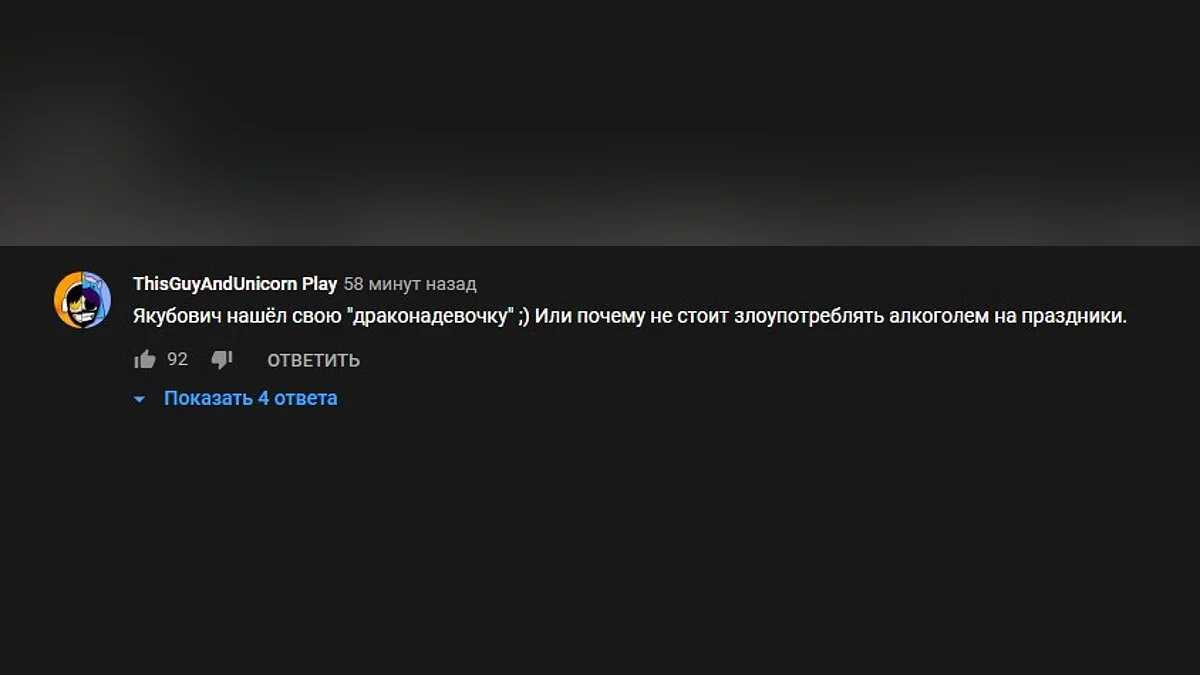Open ThisGuyAndUnicorn Play avatar

click(82, 299)
